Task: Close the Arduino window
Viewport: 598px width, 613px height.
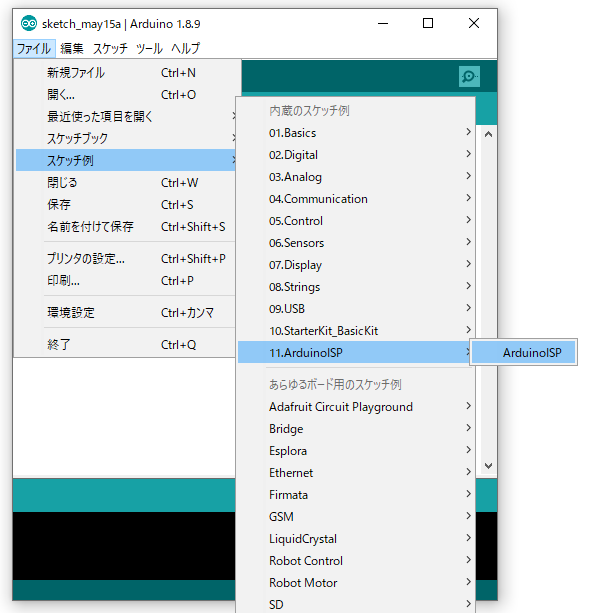Action: (474, 23)
